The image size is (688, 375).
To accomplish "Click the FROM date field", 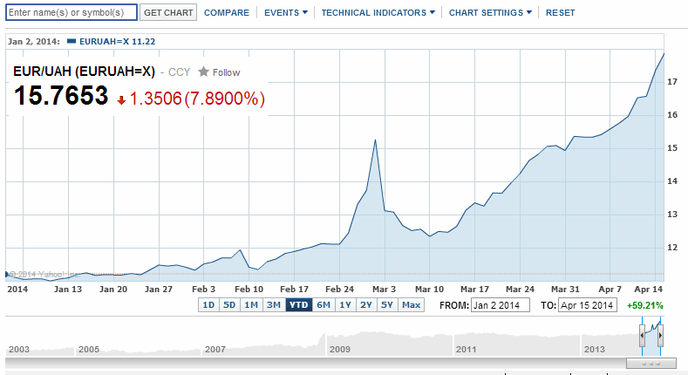I will coord(500,305).
